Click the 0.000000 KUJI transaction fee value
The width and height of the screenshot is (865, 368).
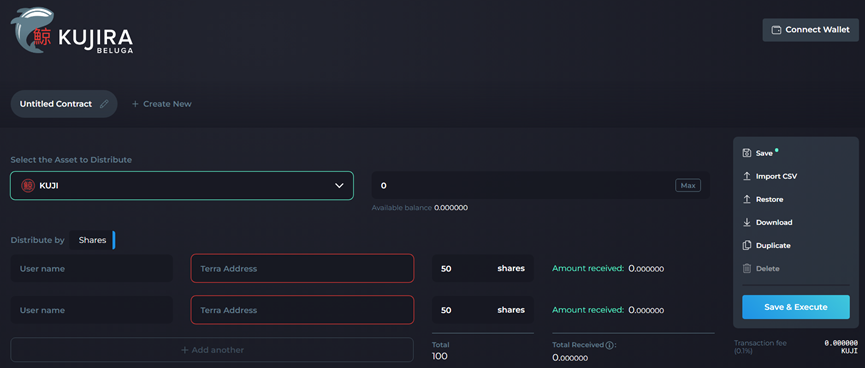841,346
